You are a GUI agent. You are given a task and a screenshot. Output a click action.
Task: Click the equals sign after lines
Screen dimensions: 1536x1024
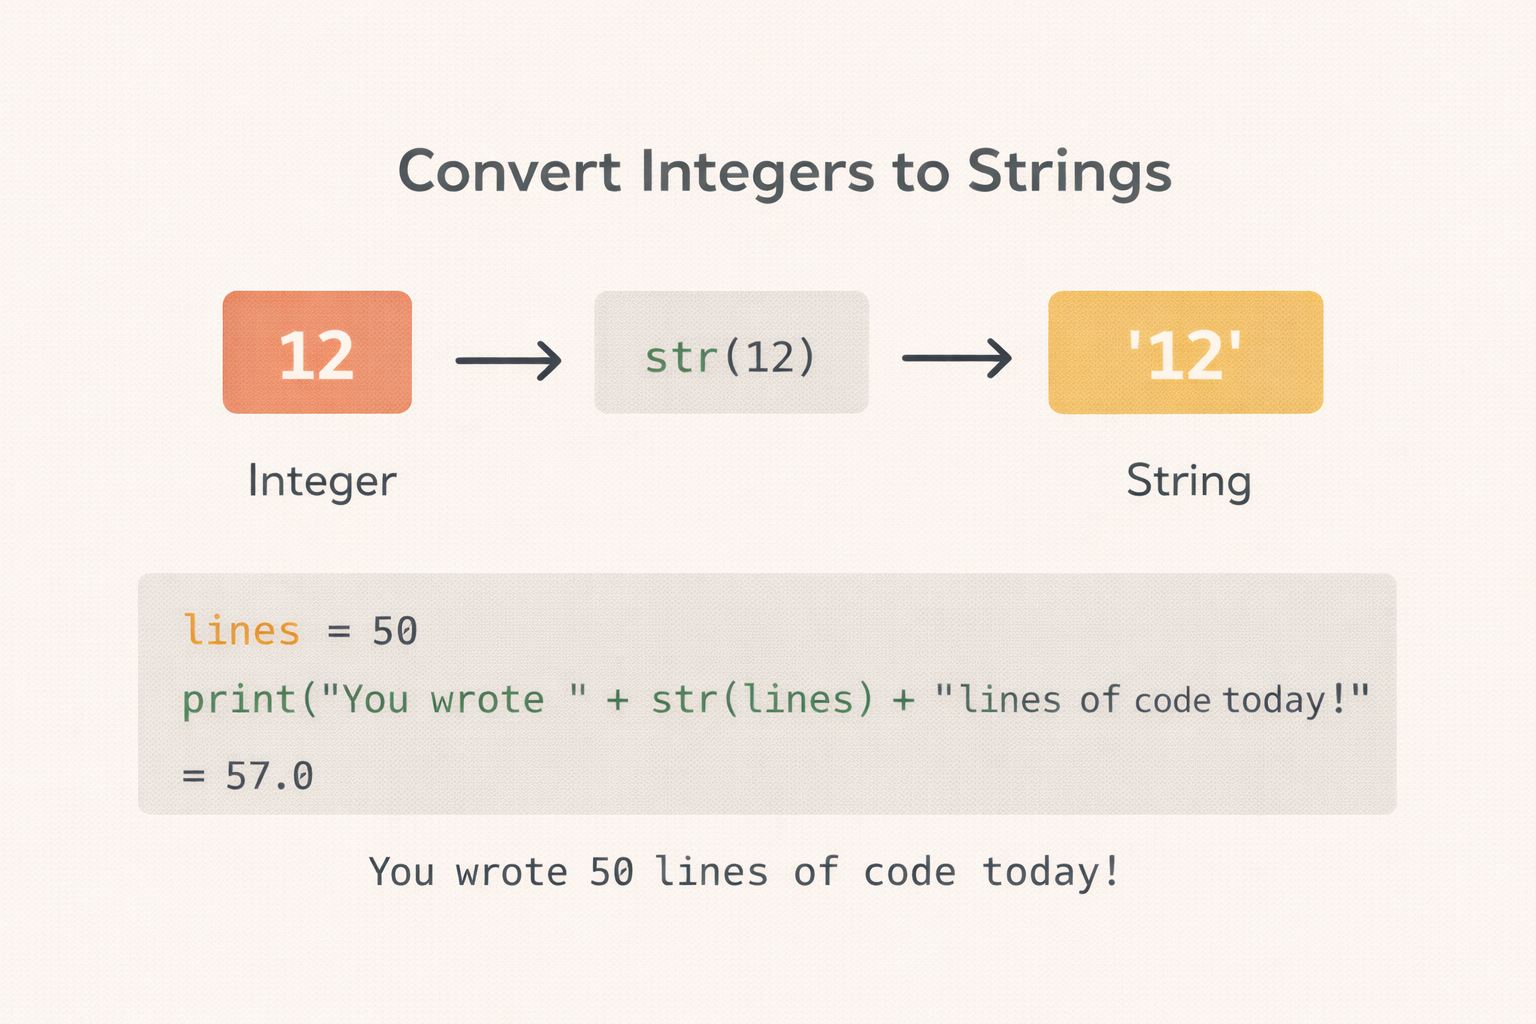click(339, 632)
